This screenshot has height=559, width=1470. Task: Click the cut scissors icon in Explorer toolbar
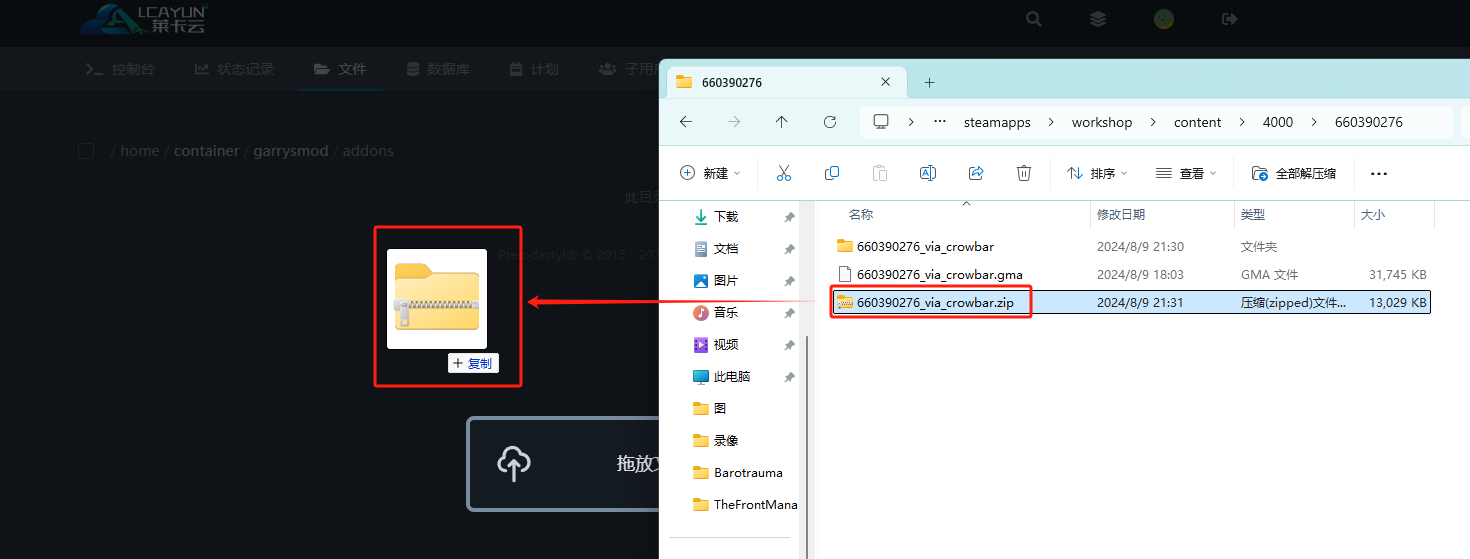tap(783, 173)
